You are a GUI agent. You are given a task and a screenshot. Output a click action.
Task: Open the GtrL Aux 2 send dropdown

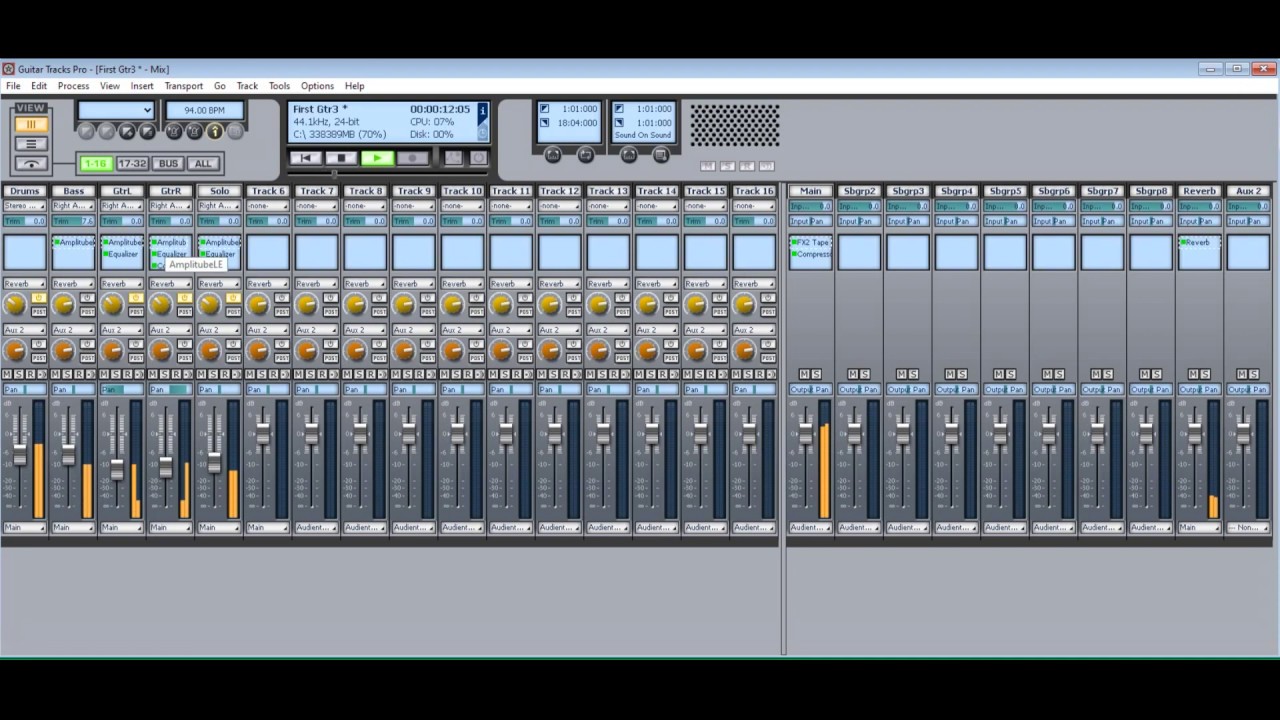122,330
